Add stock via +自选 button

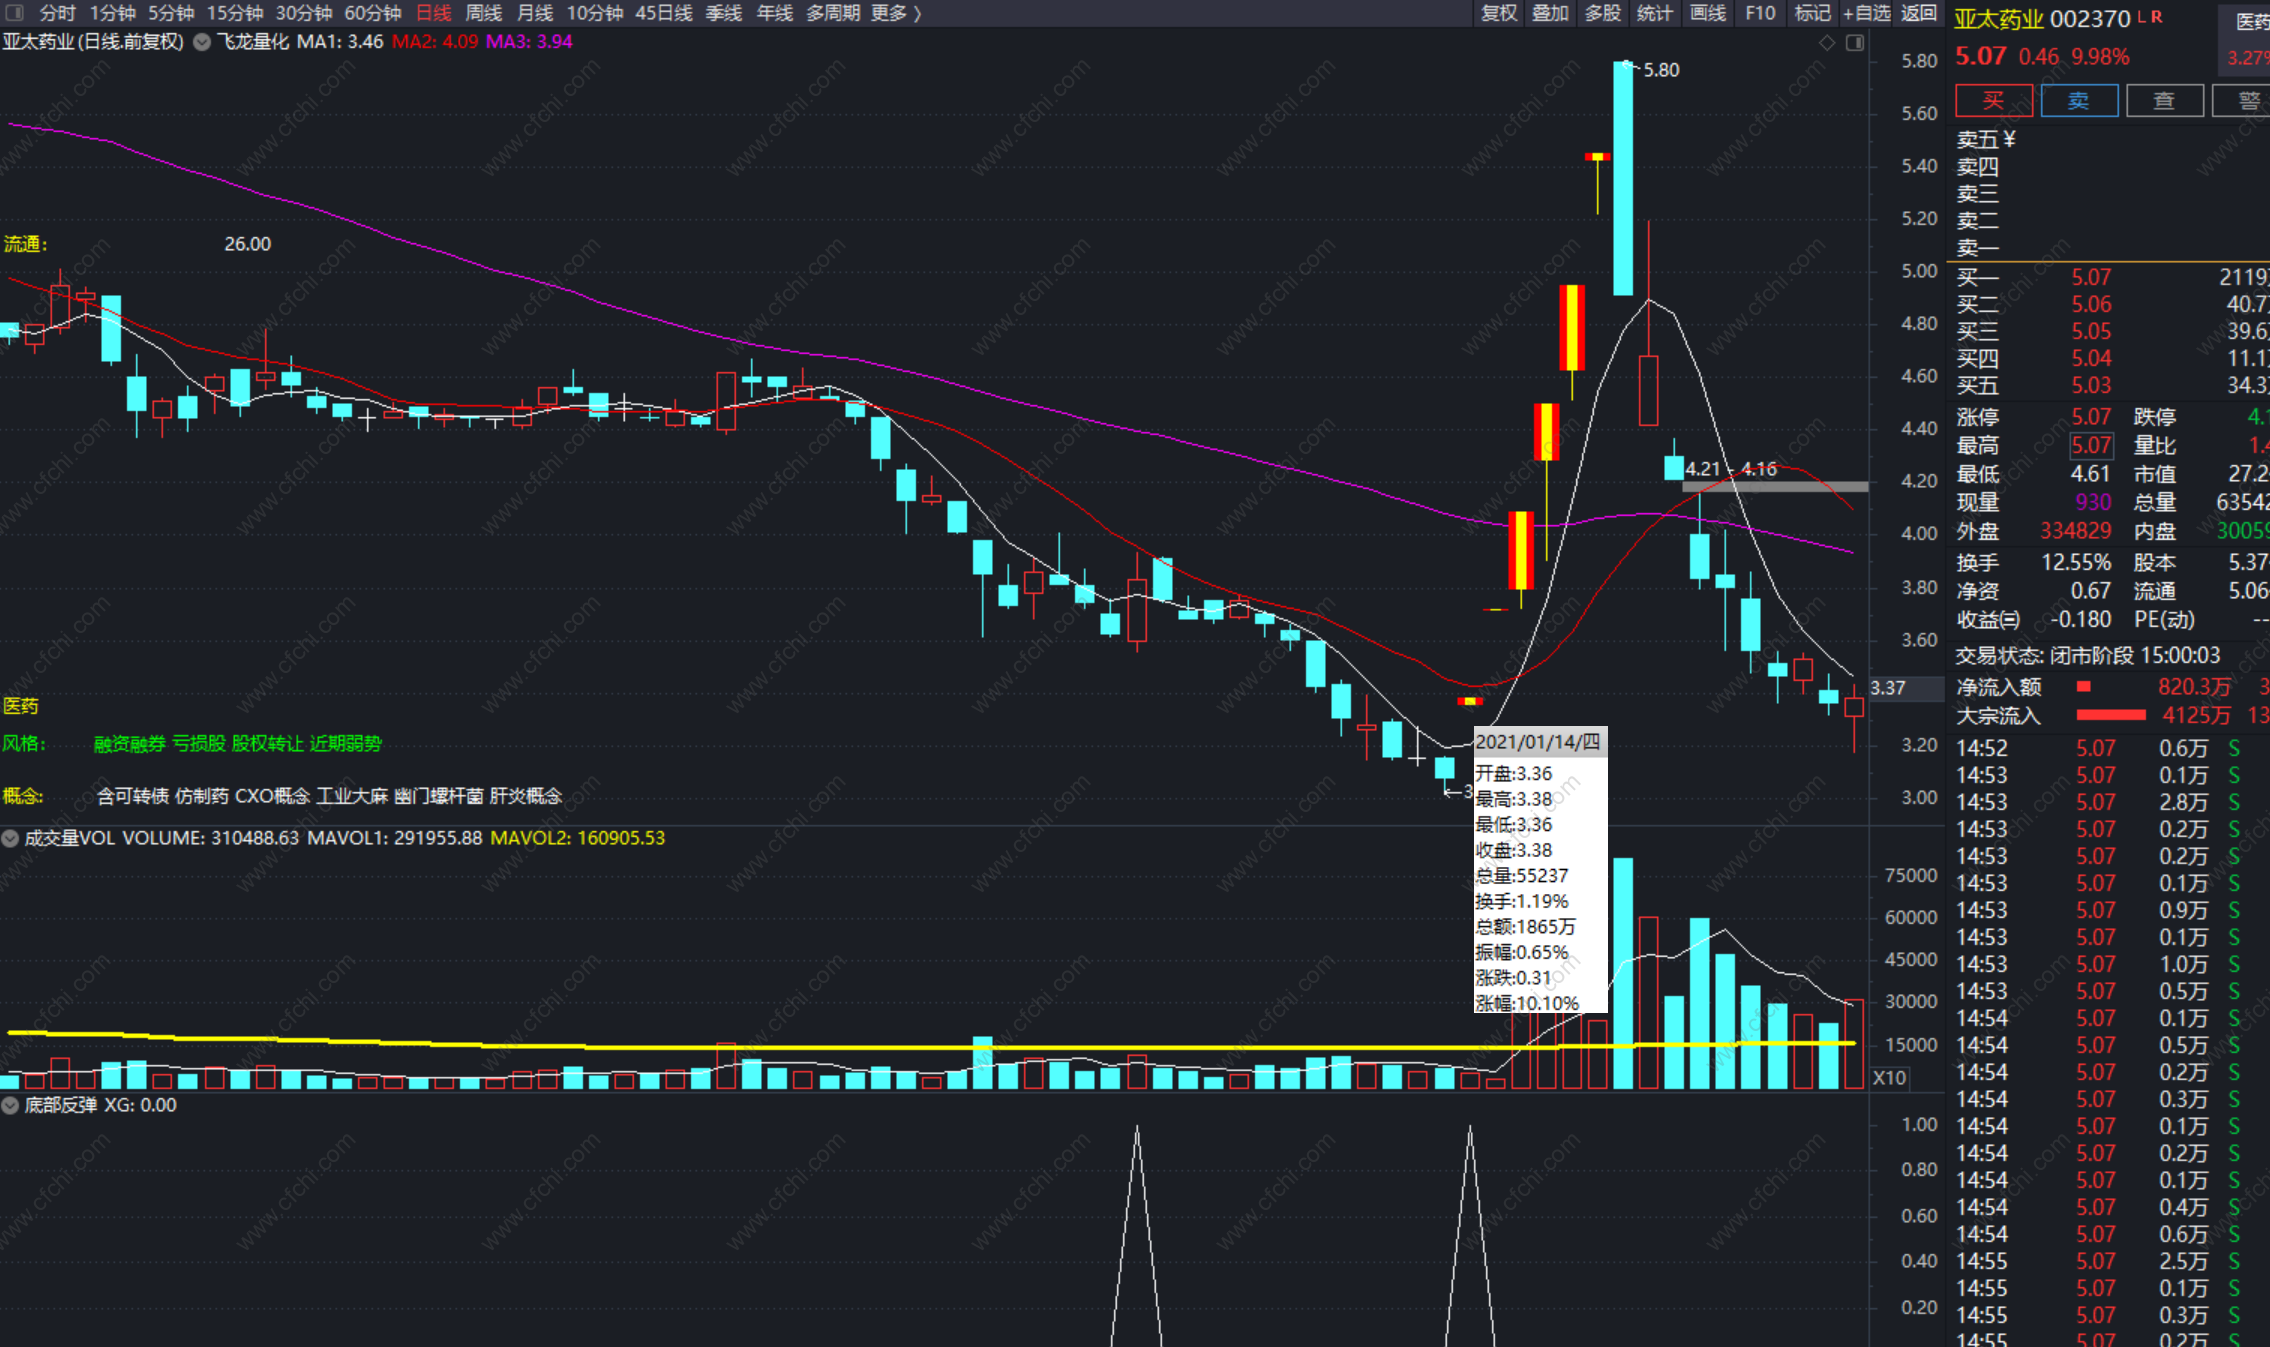(x=1866, y=13)
